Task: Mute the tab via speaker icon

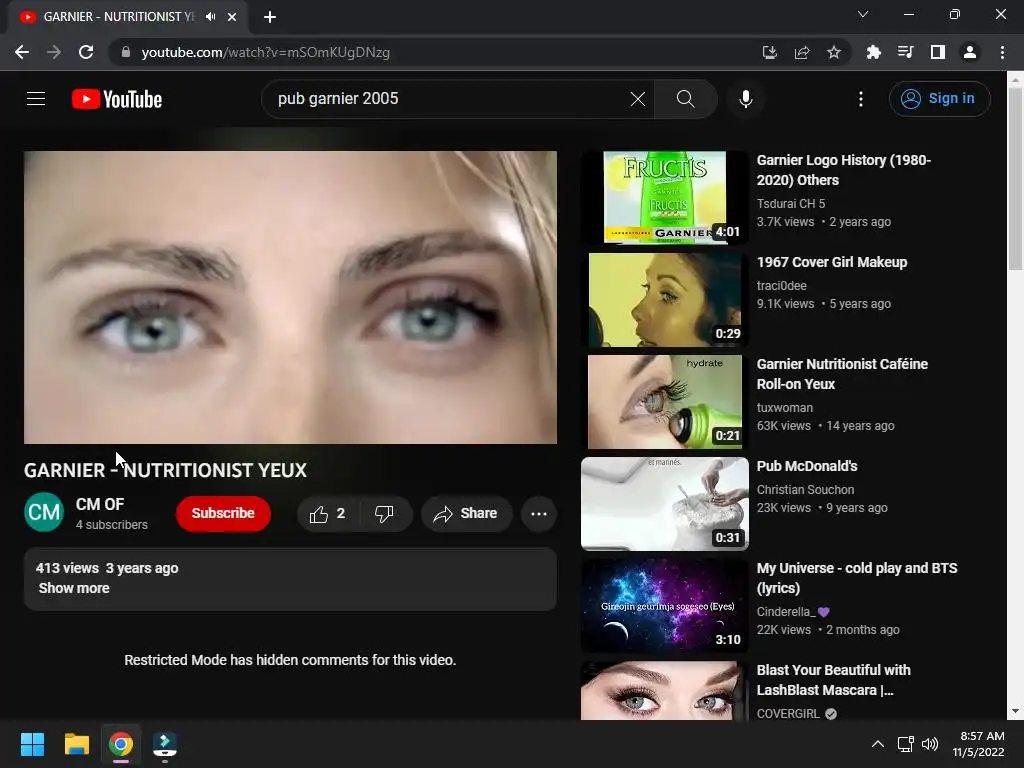Action: 210,16
